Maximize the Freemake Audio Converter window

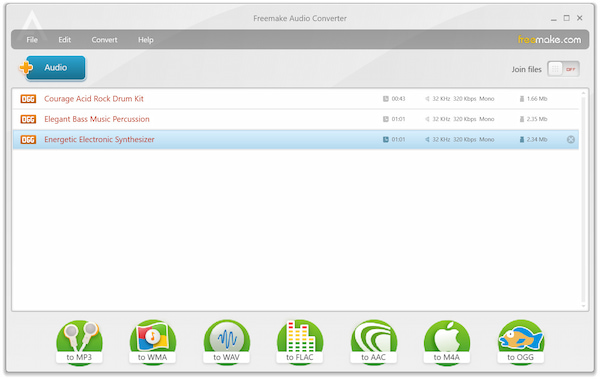567,18
